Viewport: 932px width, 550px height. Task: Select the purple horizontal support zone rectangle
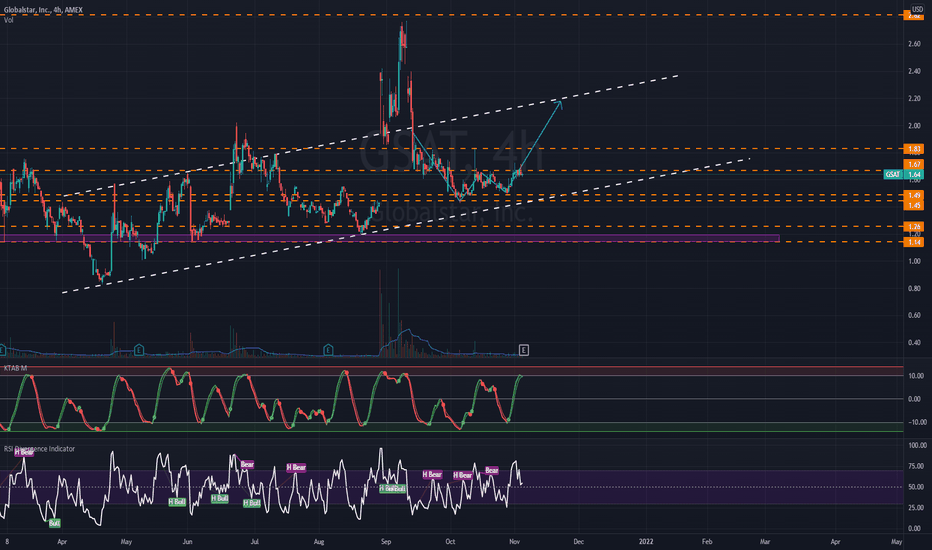389,238
